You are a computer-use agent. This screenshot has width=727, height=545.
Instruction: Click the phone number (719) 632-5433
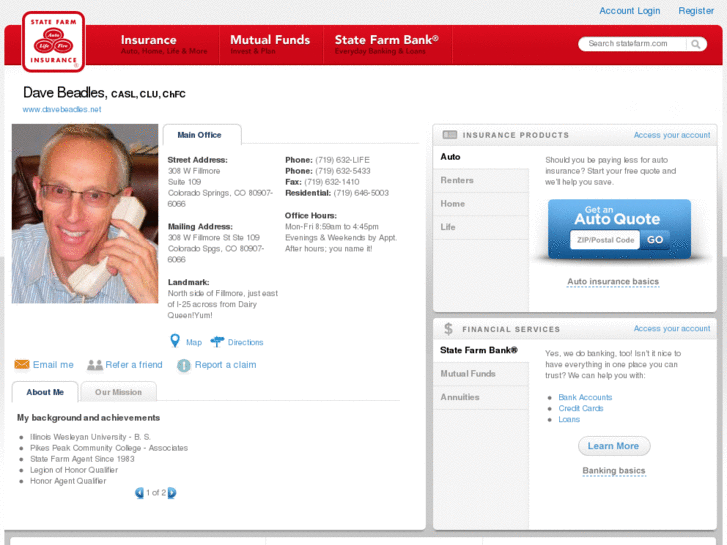click(343, 171)
